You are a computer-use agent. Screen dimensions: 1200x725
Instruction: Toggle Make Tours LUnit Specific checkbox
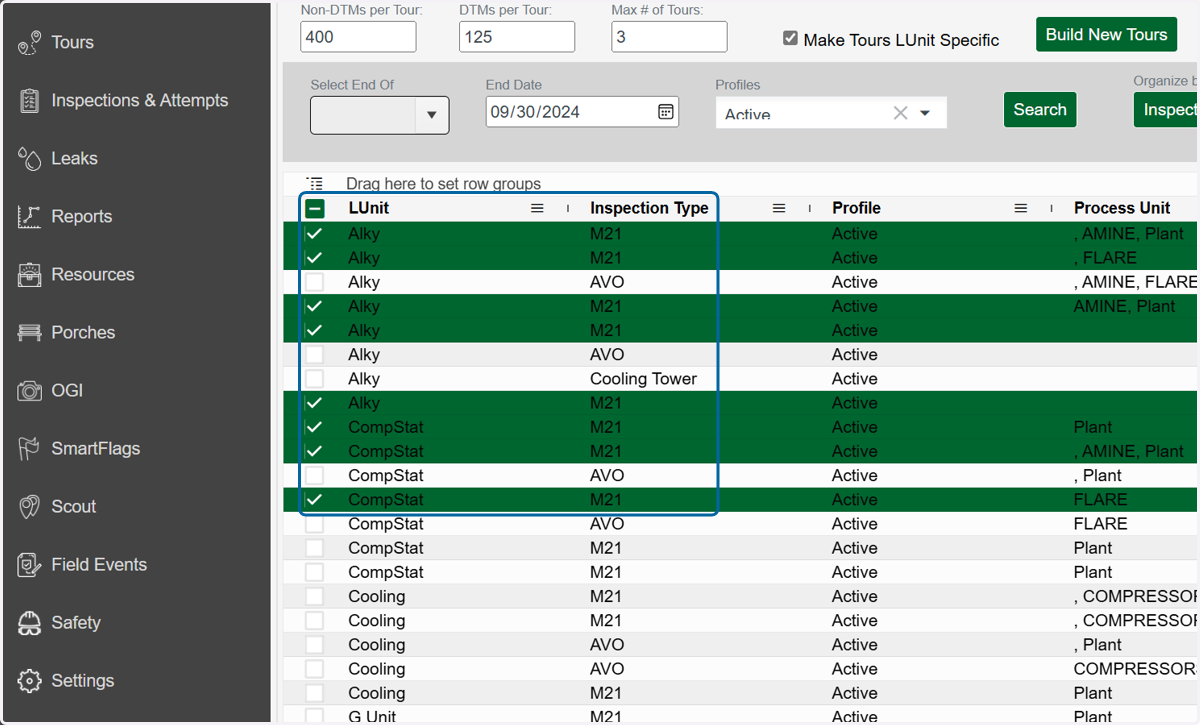click(790, 38)
